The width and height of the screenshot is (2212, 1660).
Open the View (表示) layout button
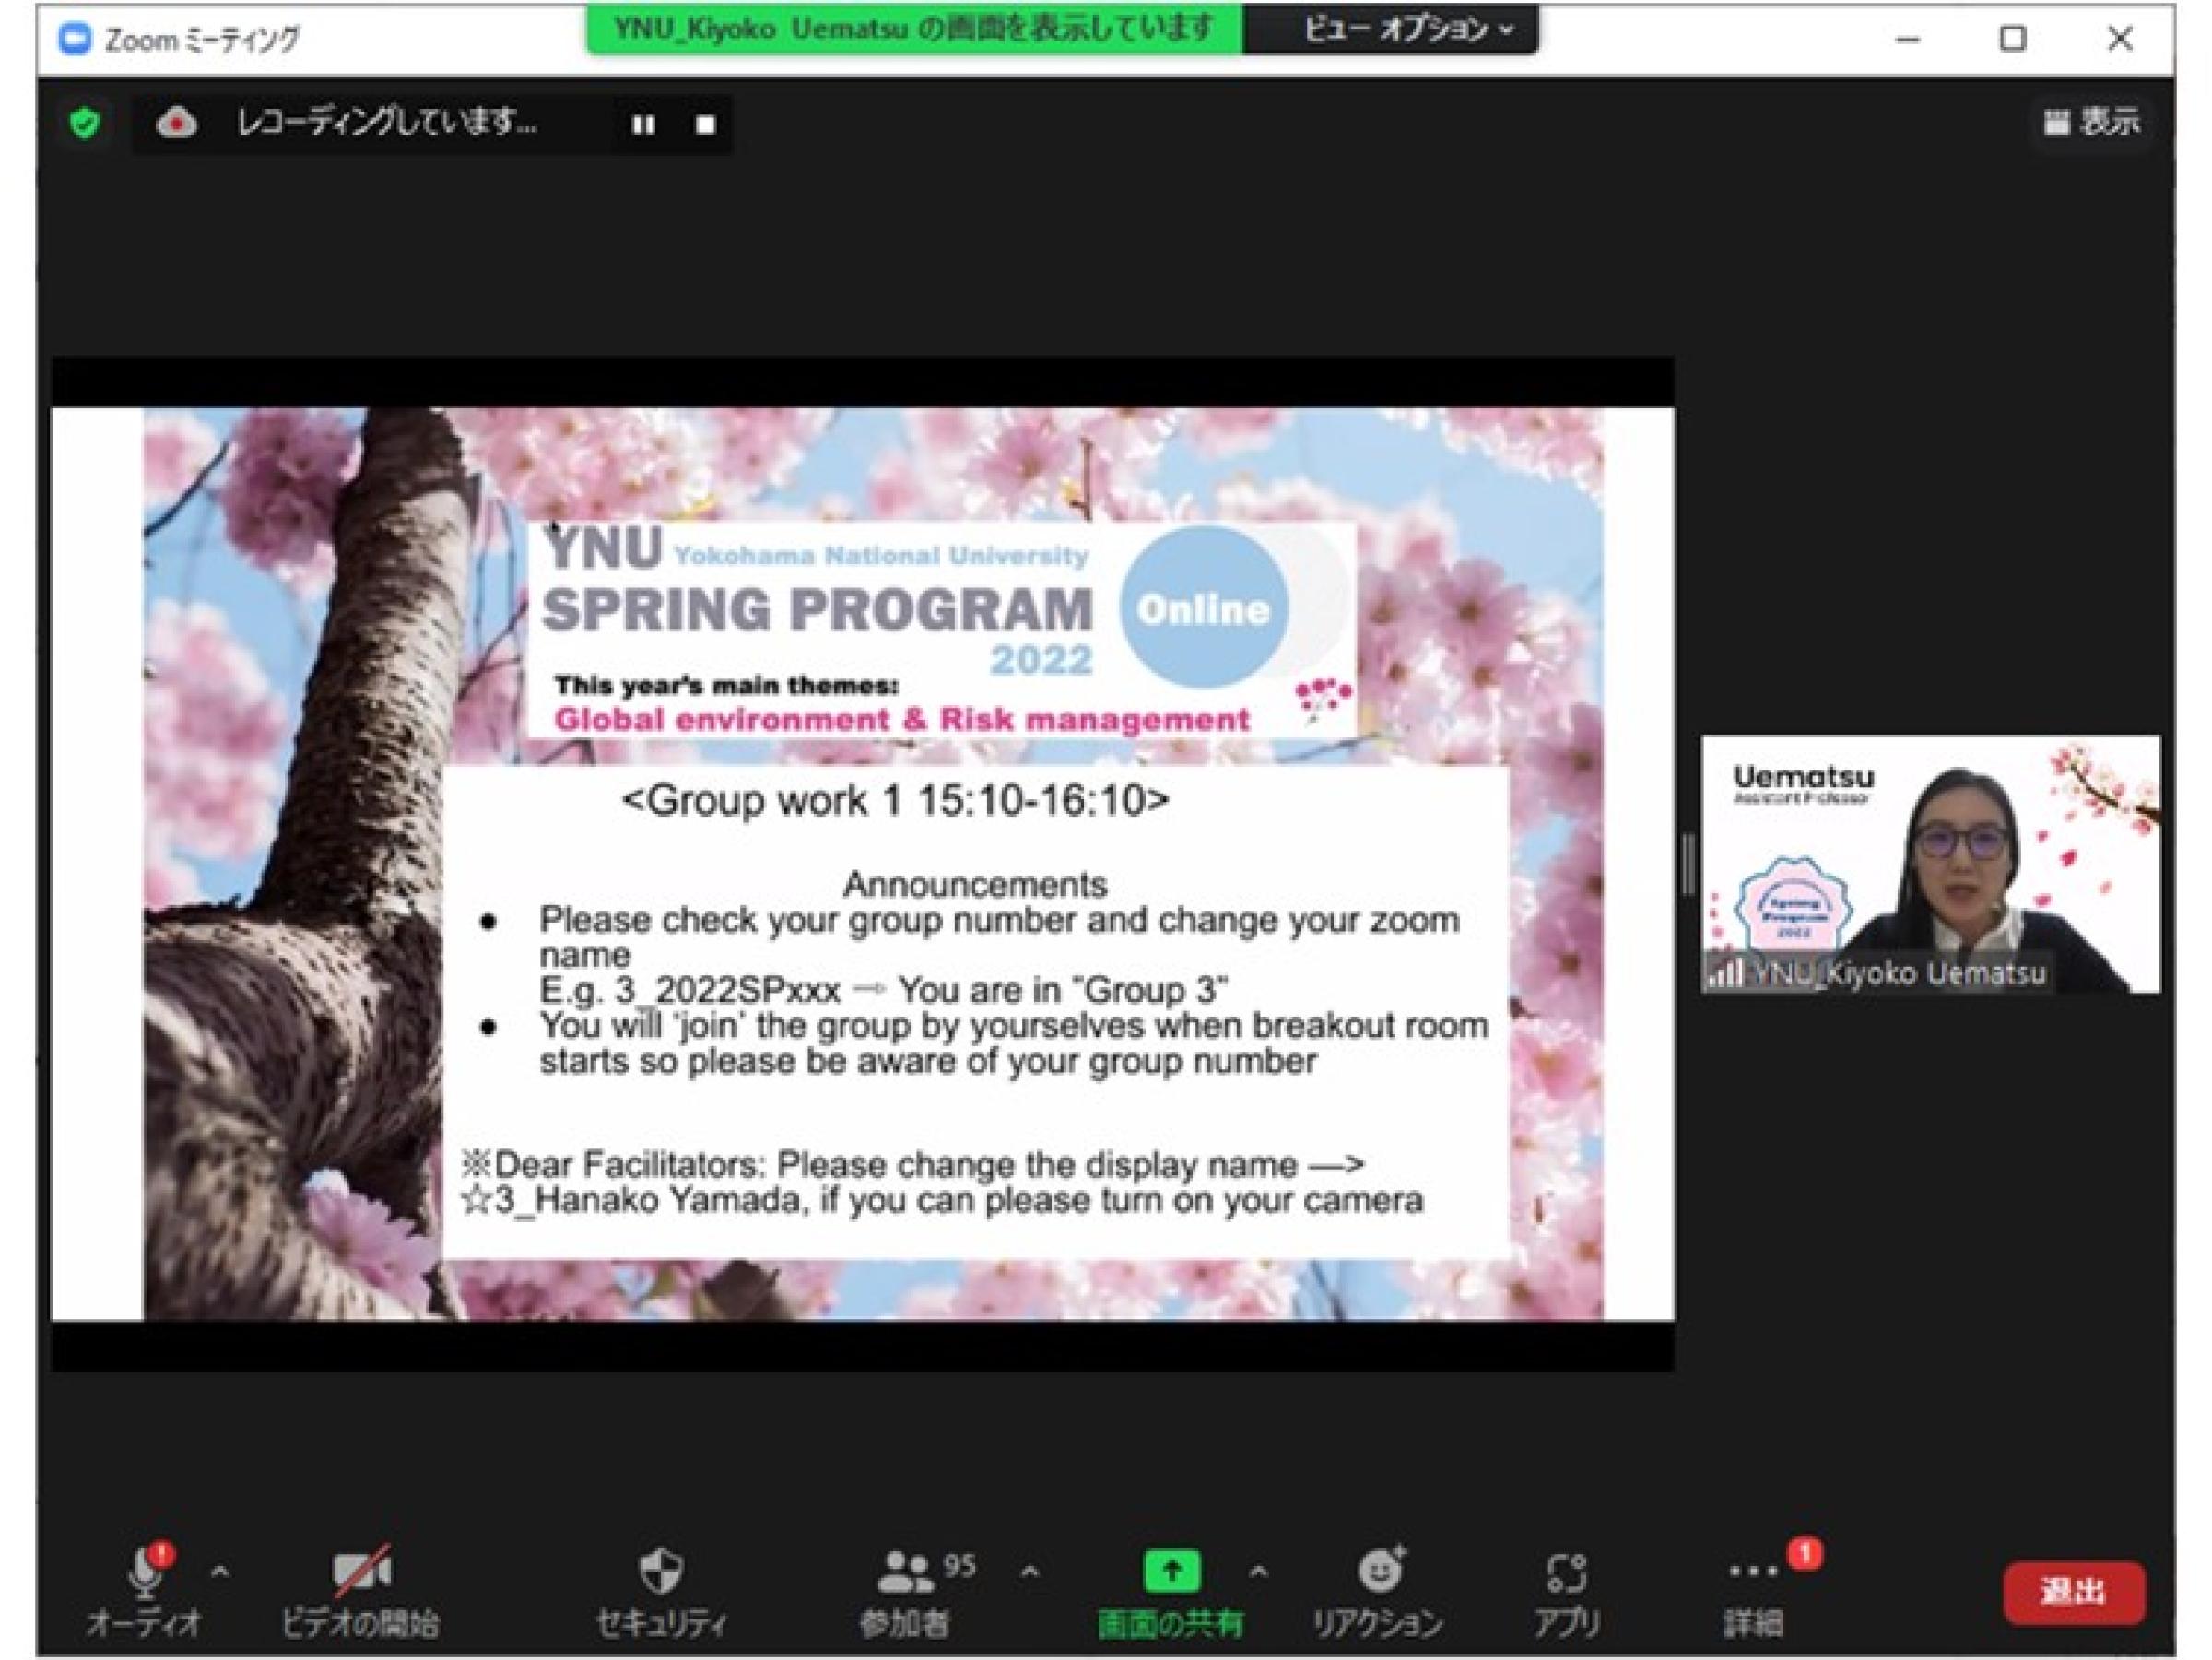pyautogui.click(x=2092, y=122)
